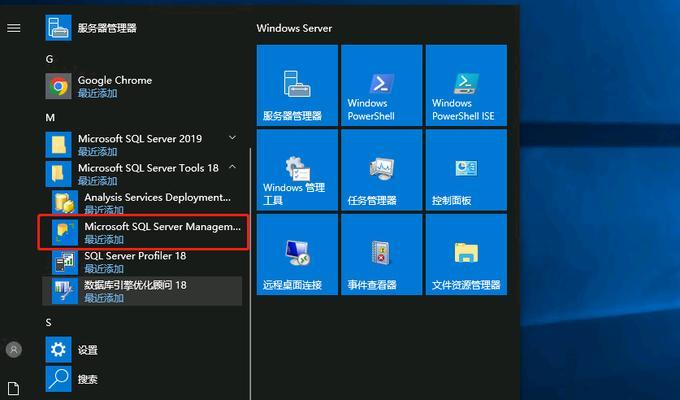Collapse Microsoft SQL Server Tools 18 chevron
Viewport: 680px width, 400px height.
[x=232, y=167]
